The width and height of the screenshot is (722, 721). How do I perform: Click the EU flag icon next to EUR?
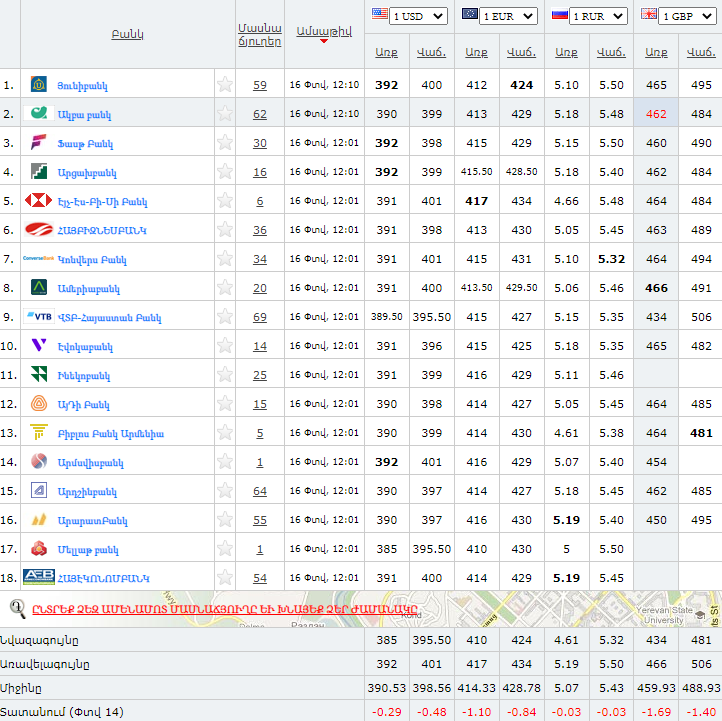coord(470,14)
